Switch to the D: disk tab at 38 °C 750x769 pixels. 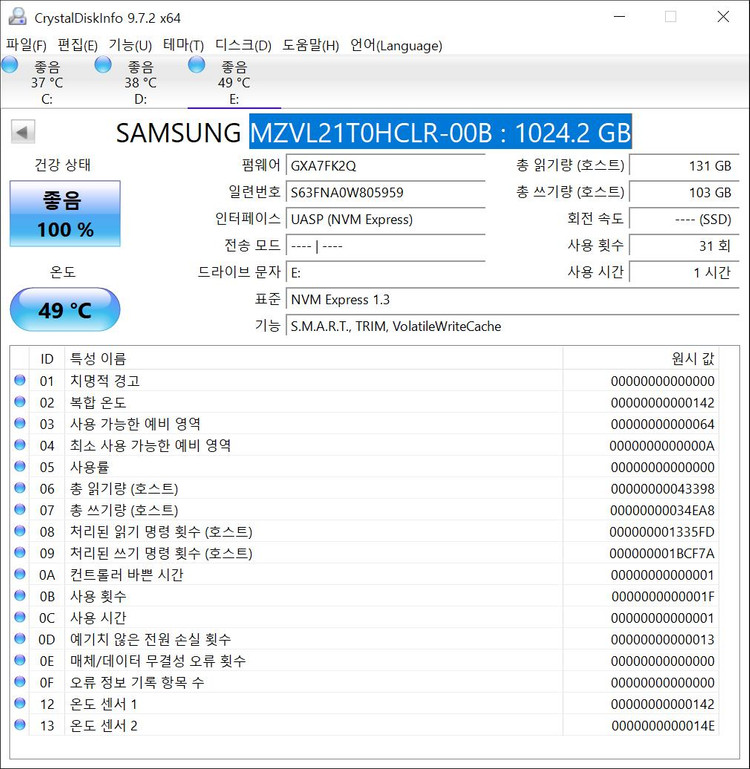tap(141, 81)
